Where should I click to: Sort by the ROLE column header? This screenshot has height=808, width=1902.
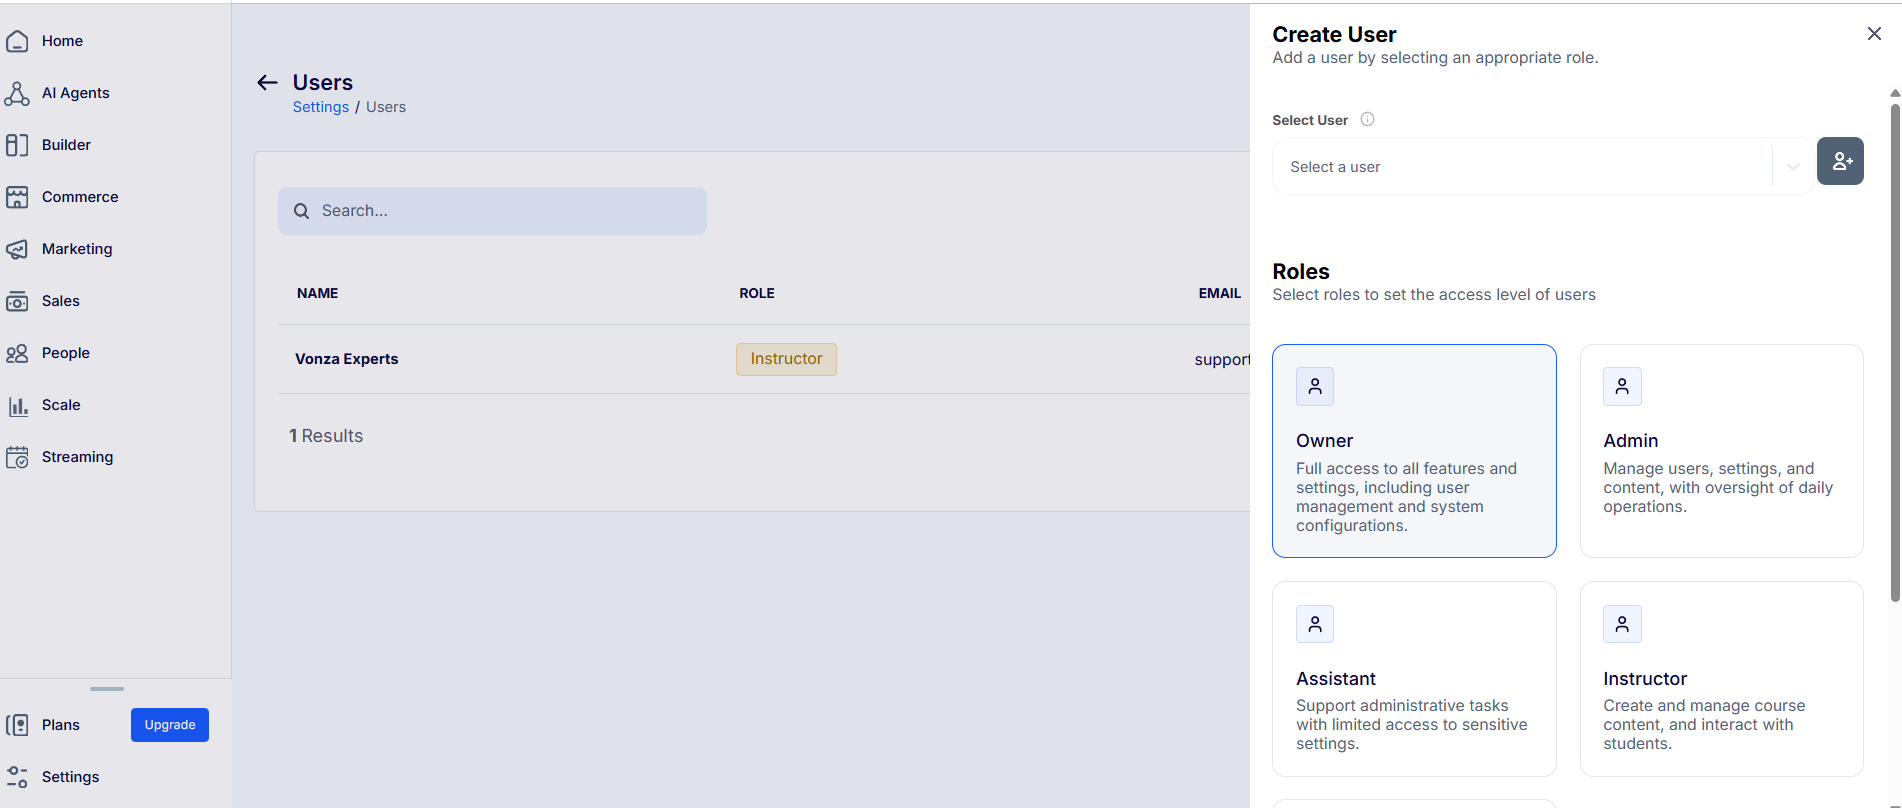pyautogui.click(x=757, y=293)
